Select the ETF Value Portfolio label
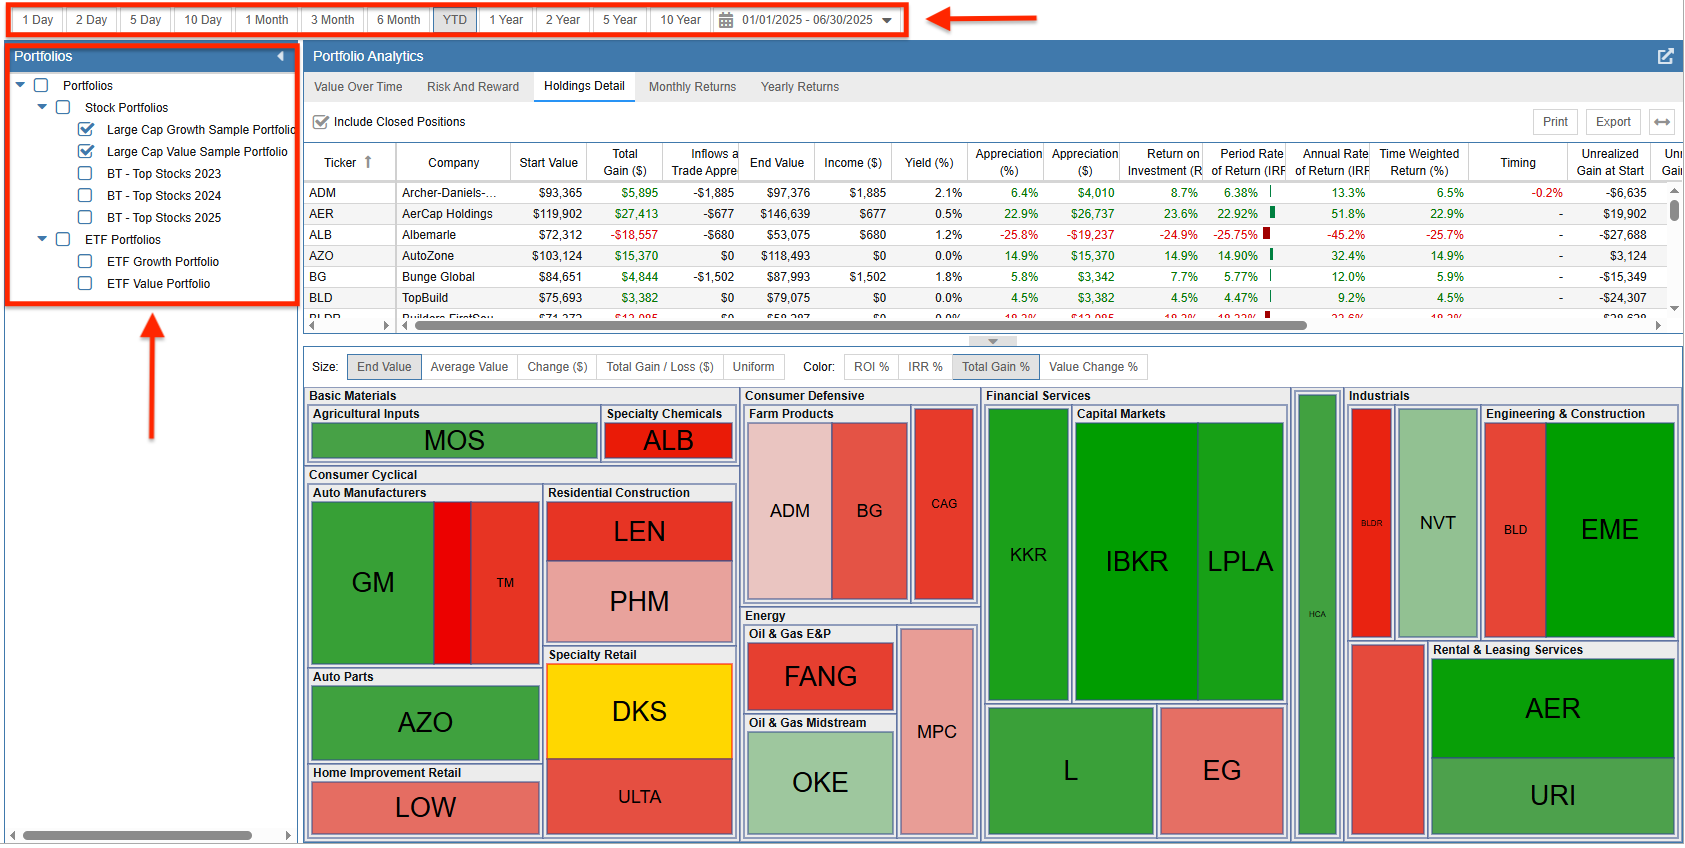 (x=158, y=283)
